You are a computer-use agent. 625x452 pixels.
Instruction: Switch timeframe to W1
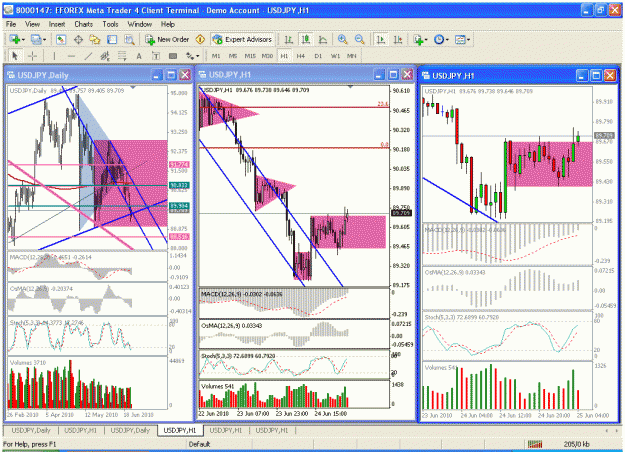click(x=335, y=56)
